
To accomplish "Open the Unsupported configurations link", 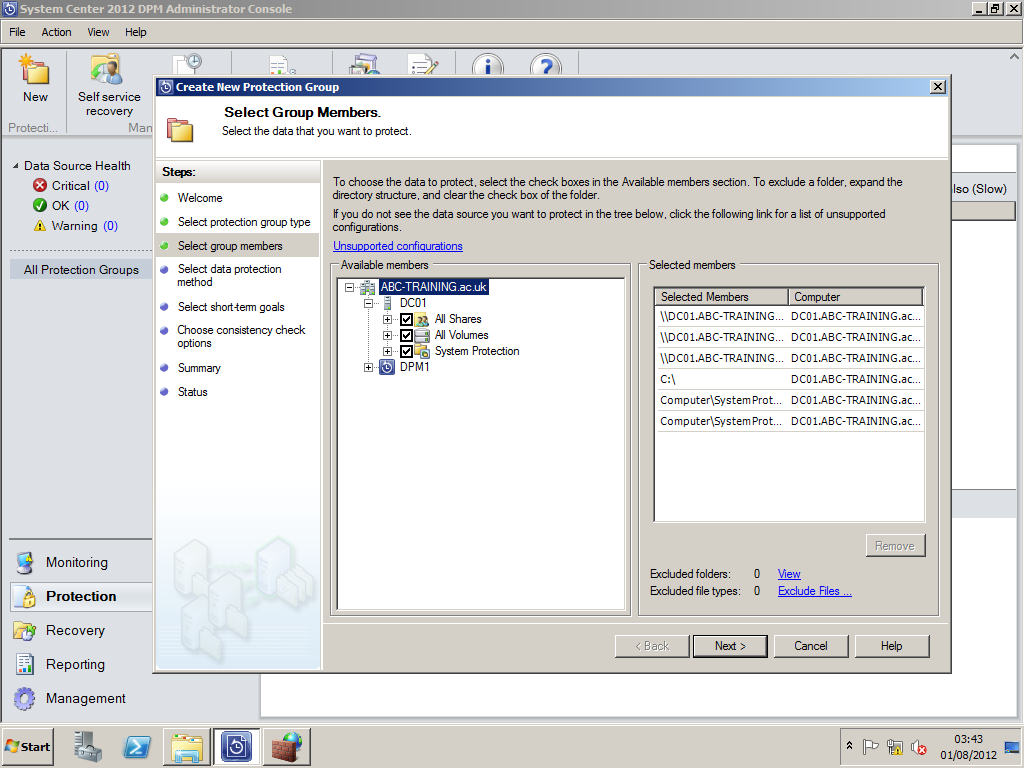I will tap(398, 246).
